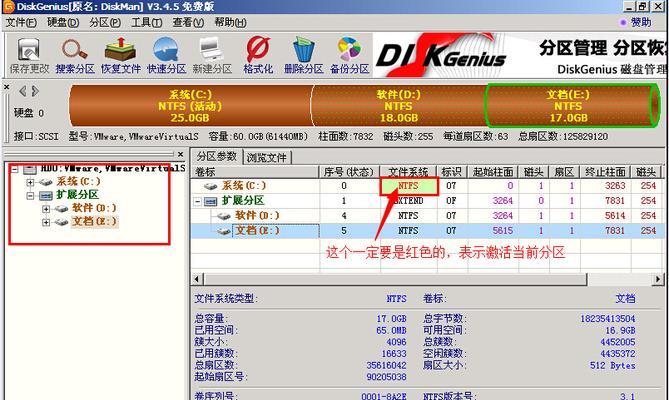Click 软件(D:) row name in partition table
The width and height of the screenshot is (669, 400).
tap(257, 216)
